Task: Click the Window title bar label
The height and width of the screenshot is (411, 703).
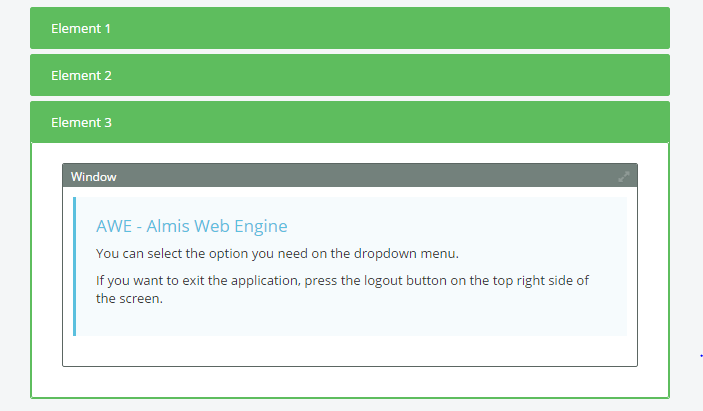Action: [x=94, y=177]
